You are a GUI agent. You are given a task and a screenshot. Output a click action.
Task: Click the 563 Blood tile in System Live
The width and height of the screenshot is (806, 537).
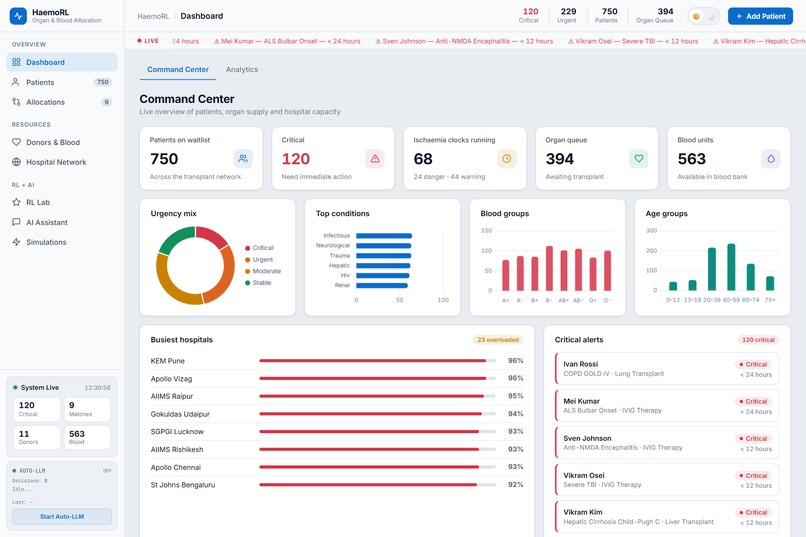click(87, 437)
